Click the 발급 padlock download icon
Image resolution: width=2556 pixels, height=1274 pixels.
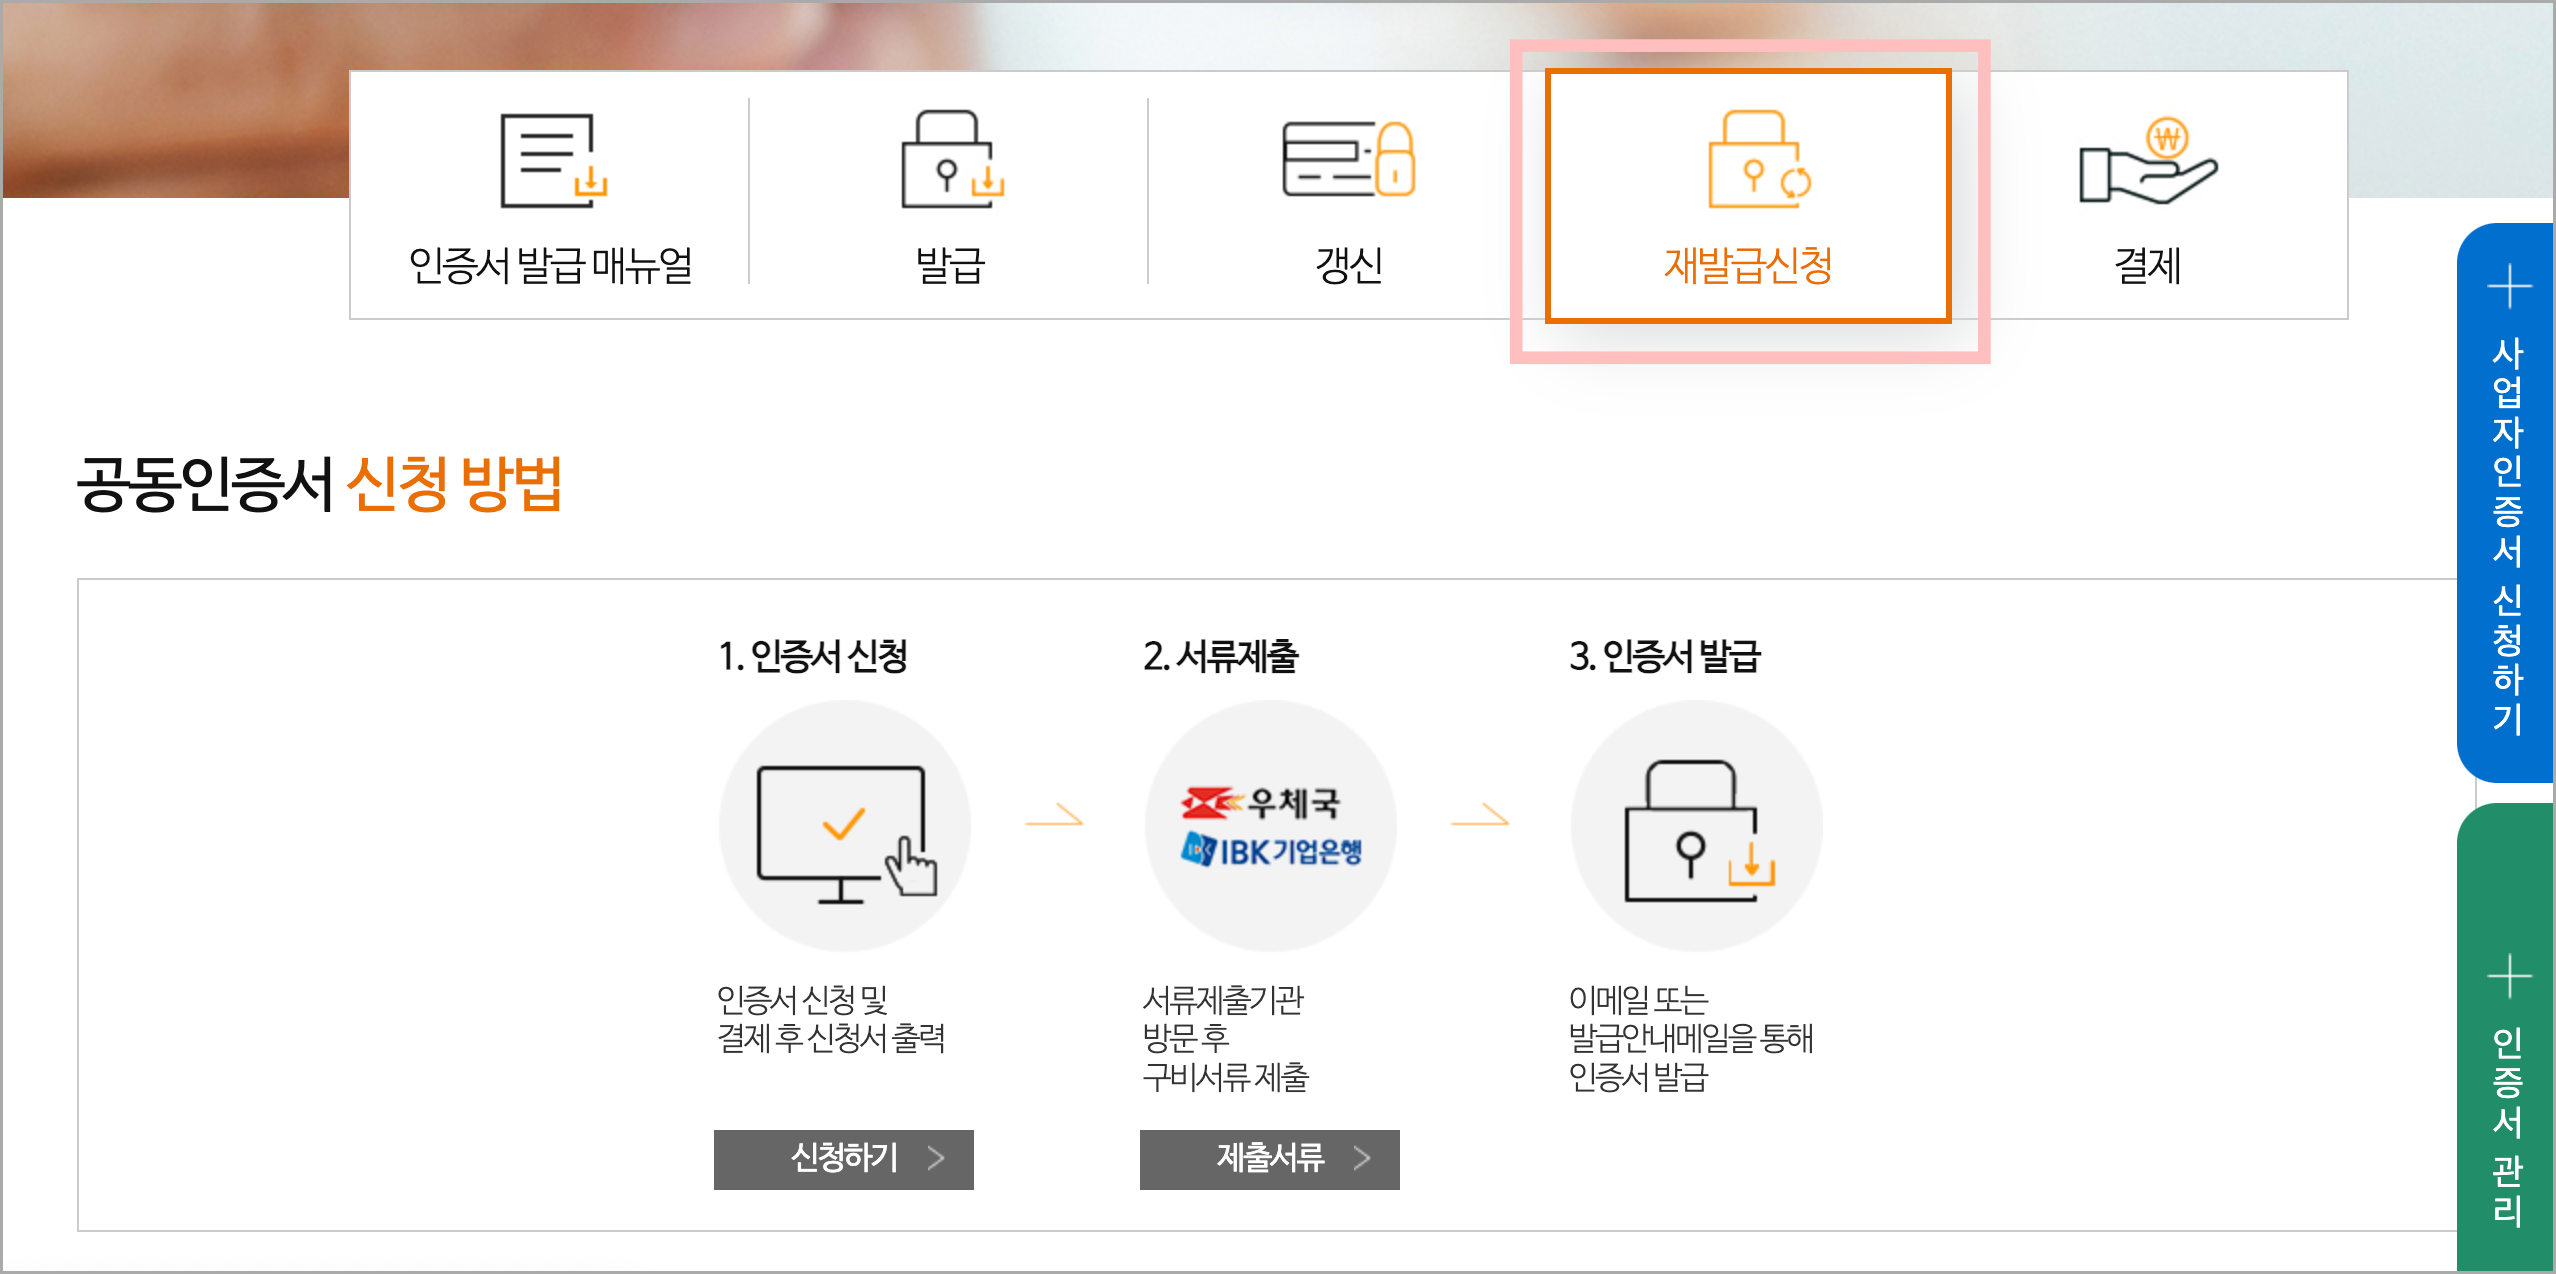(x=951, y=160)
